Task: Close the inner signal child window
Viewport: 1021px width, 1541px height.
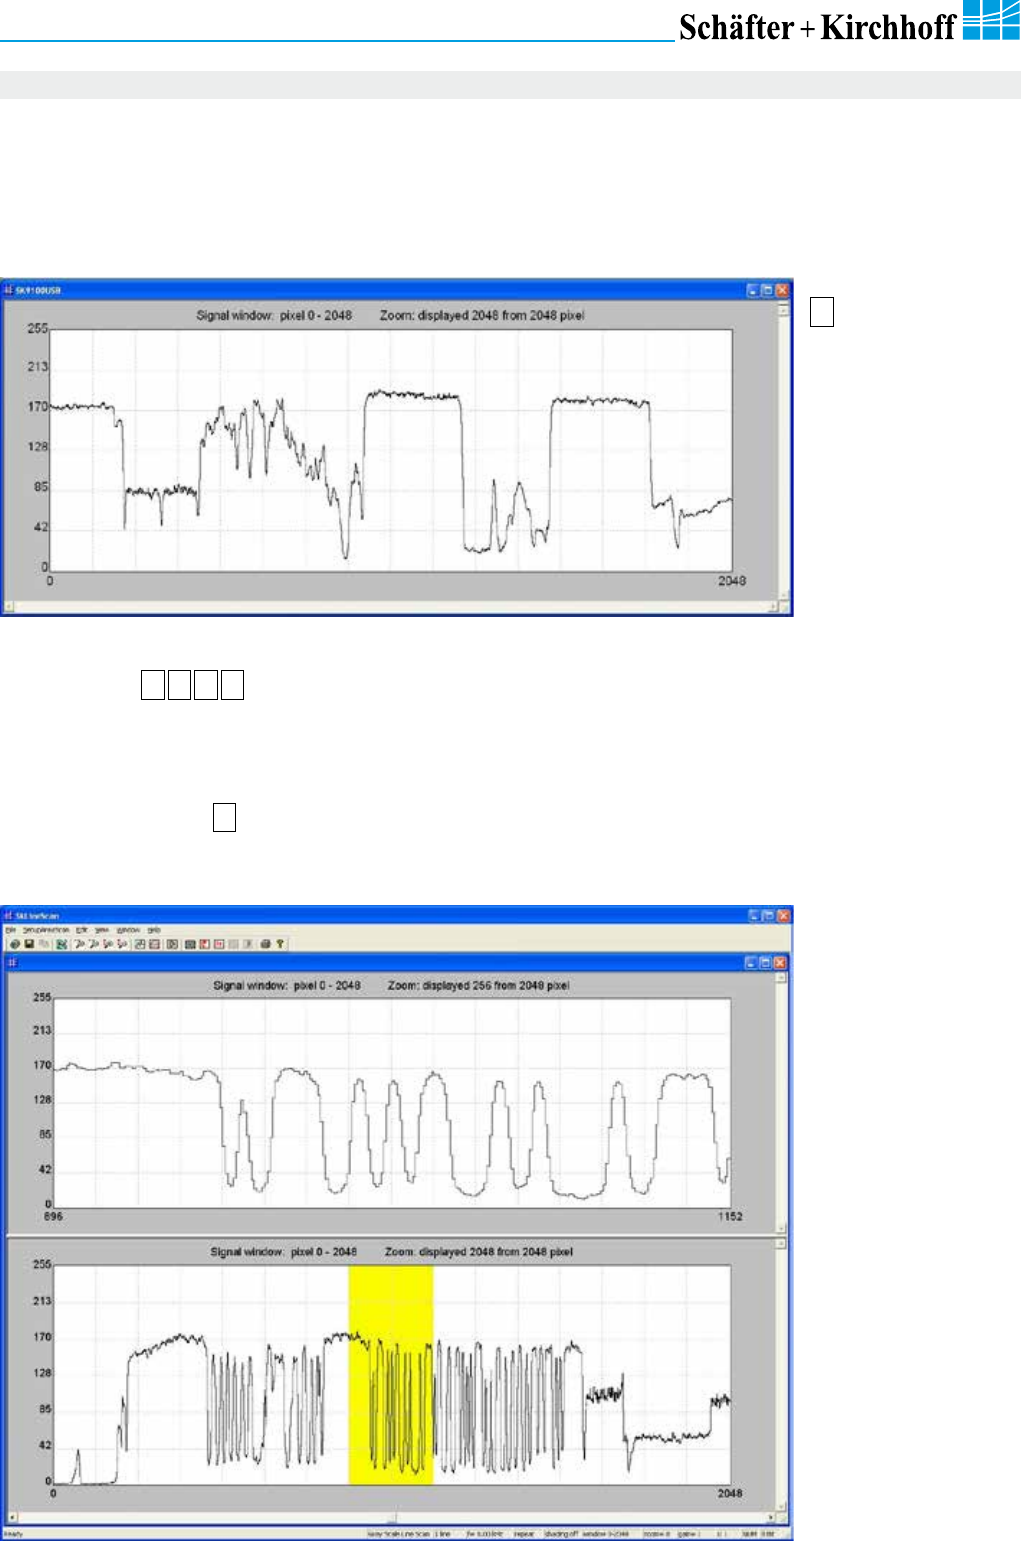Action: tap(780, 962)
